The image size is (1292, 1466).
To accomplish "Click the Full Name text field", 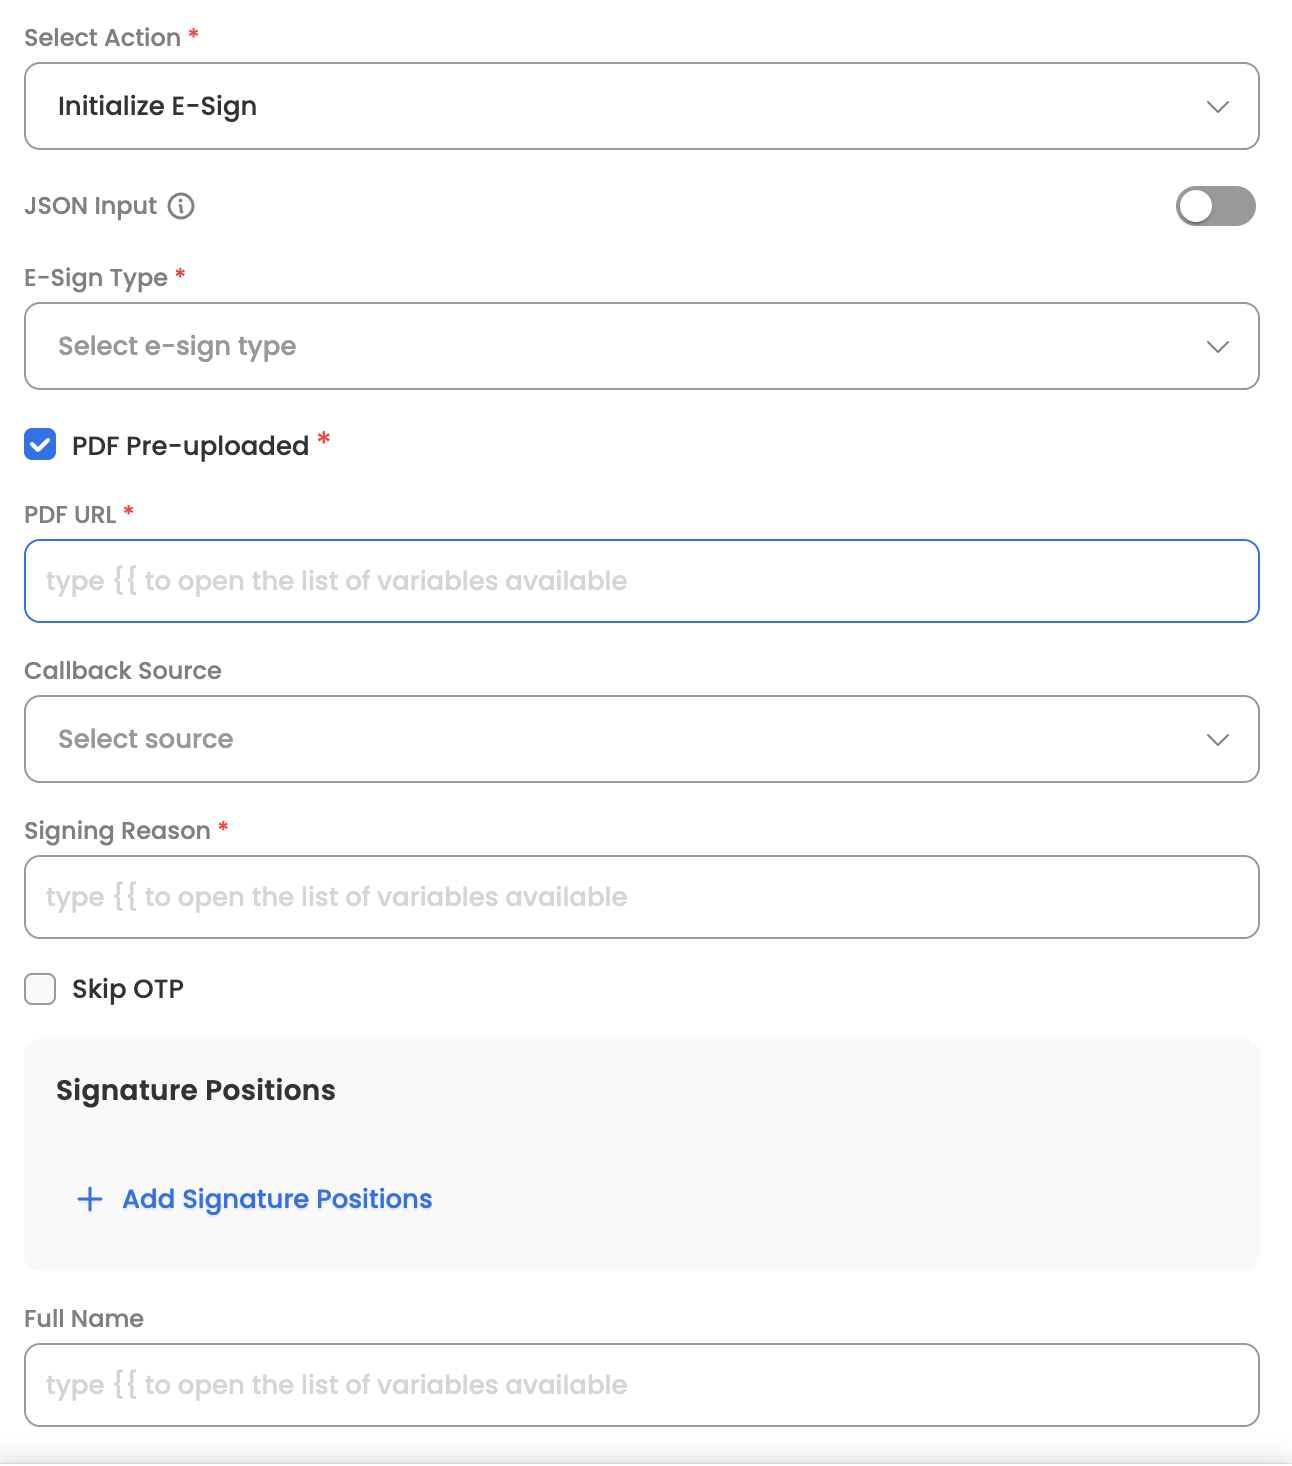I will click(640, 1385).
